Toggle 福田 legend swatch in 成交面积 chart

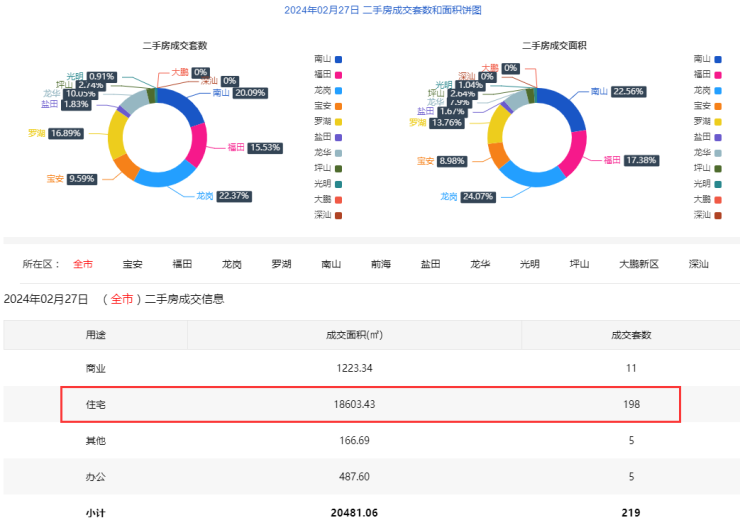pyautogui.click(x=718, y=75)
